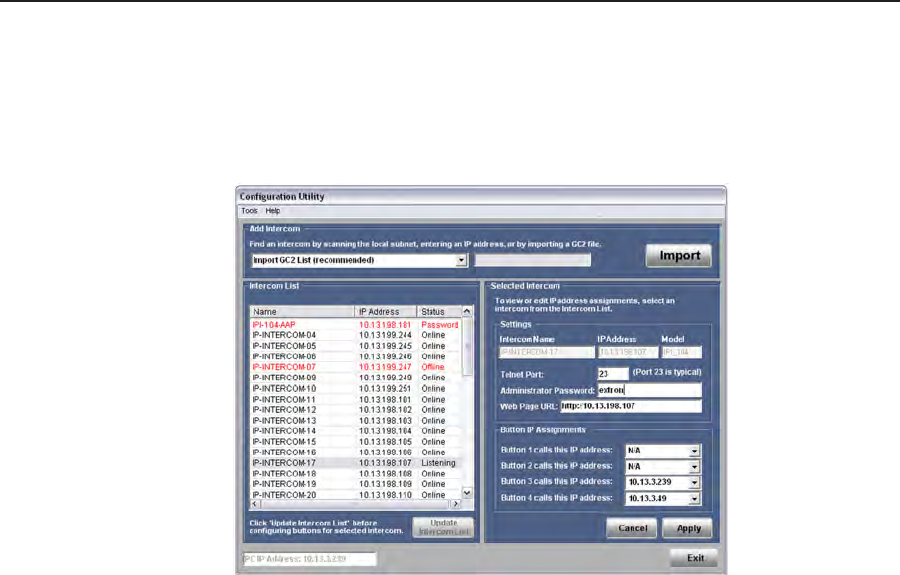Select the listening IP-INTERCOM-17 row
This screenshot has height=575, width=900.
[x=356, y=463]
